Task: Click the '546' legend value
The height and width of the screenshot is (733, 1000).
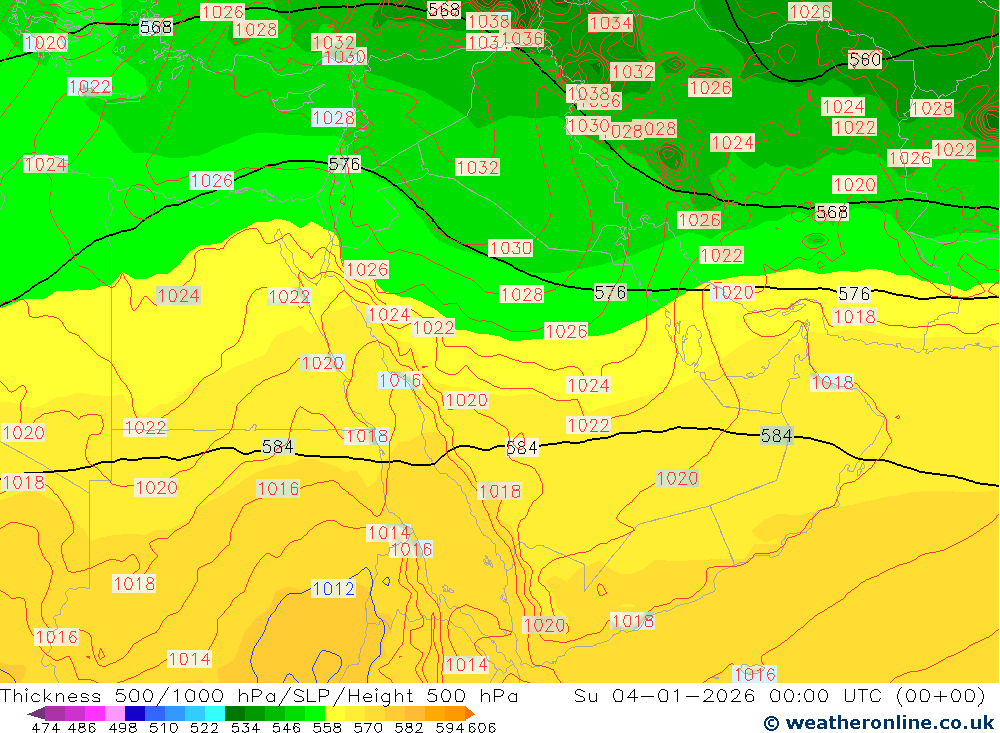Action: point(286,727)
